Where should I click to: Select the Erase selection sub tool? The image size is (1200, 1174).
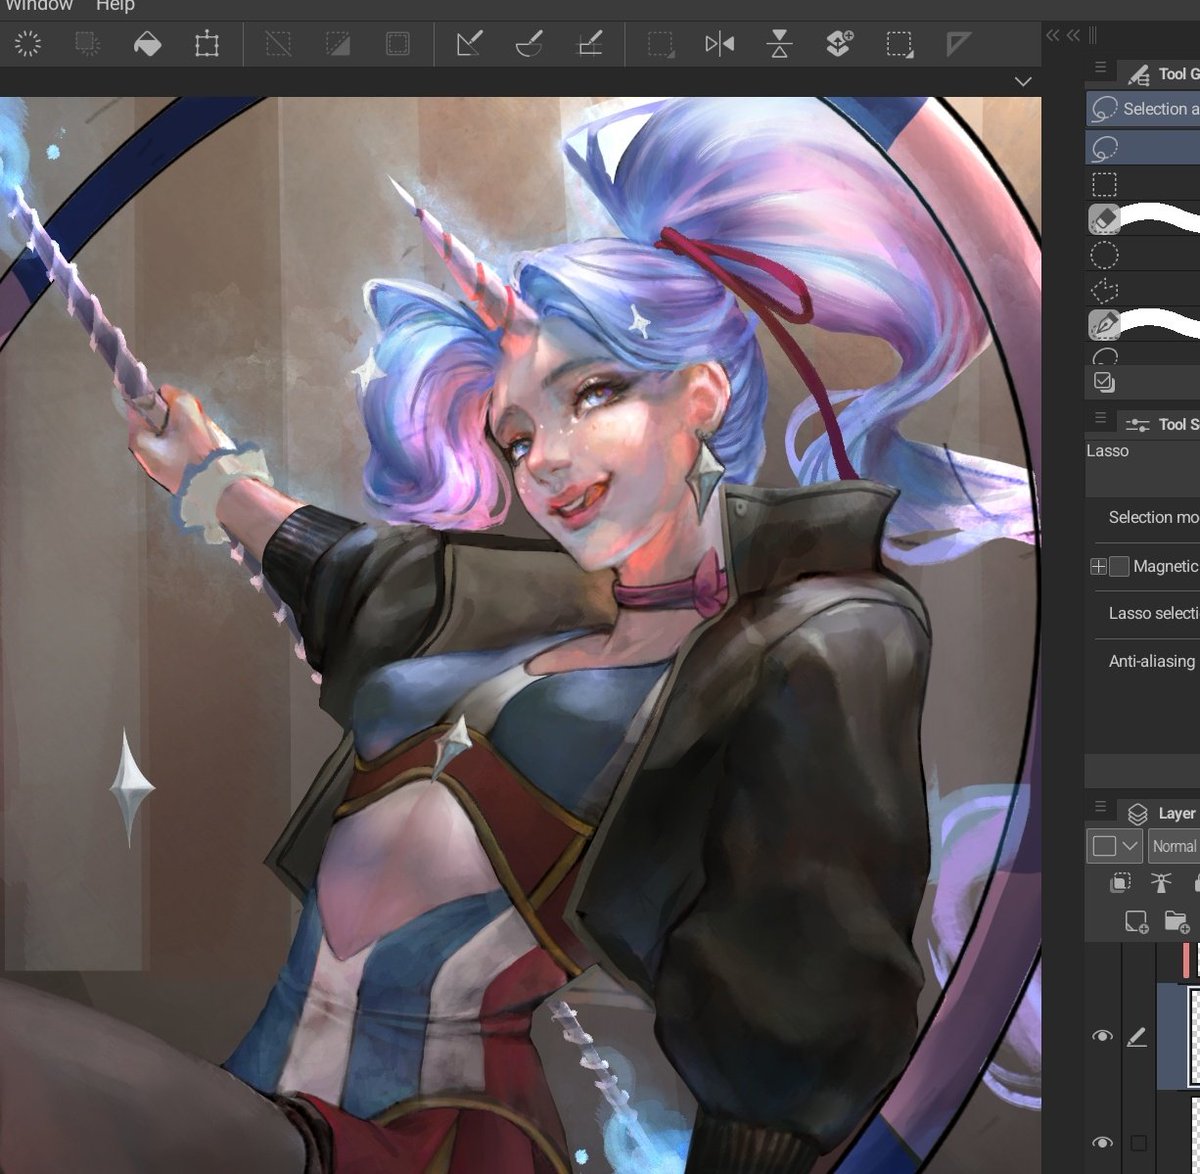click(x=1143, y=218)
